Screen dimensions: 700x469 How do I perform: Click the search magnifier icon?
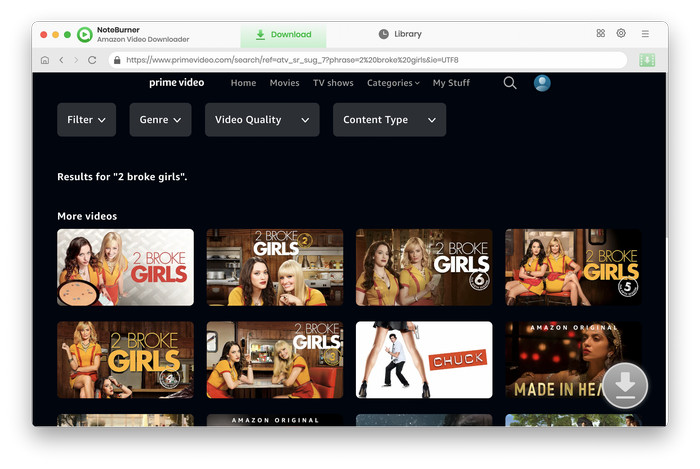(510, 83)
